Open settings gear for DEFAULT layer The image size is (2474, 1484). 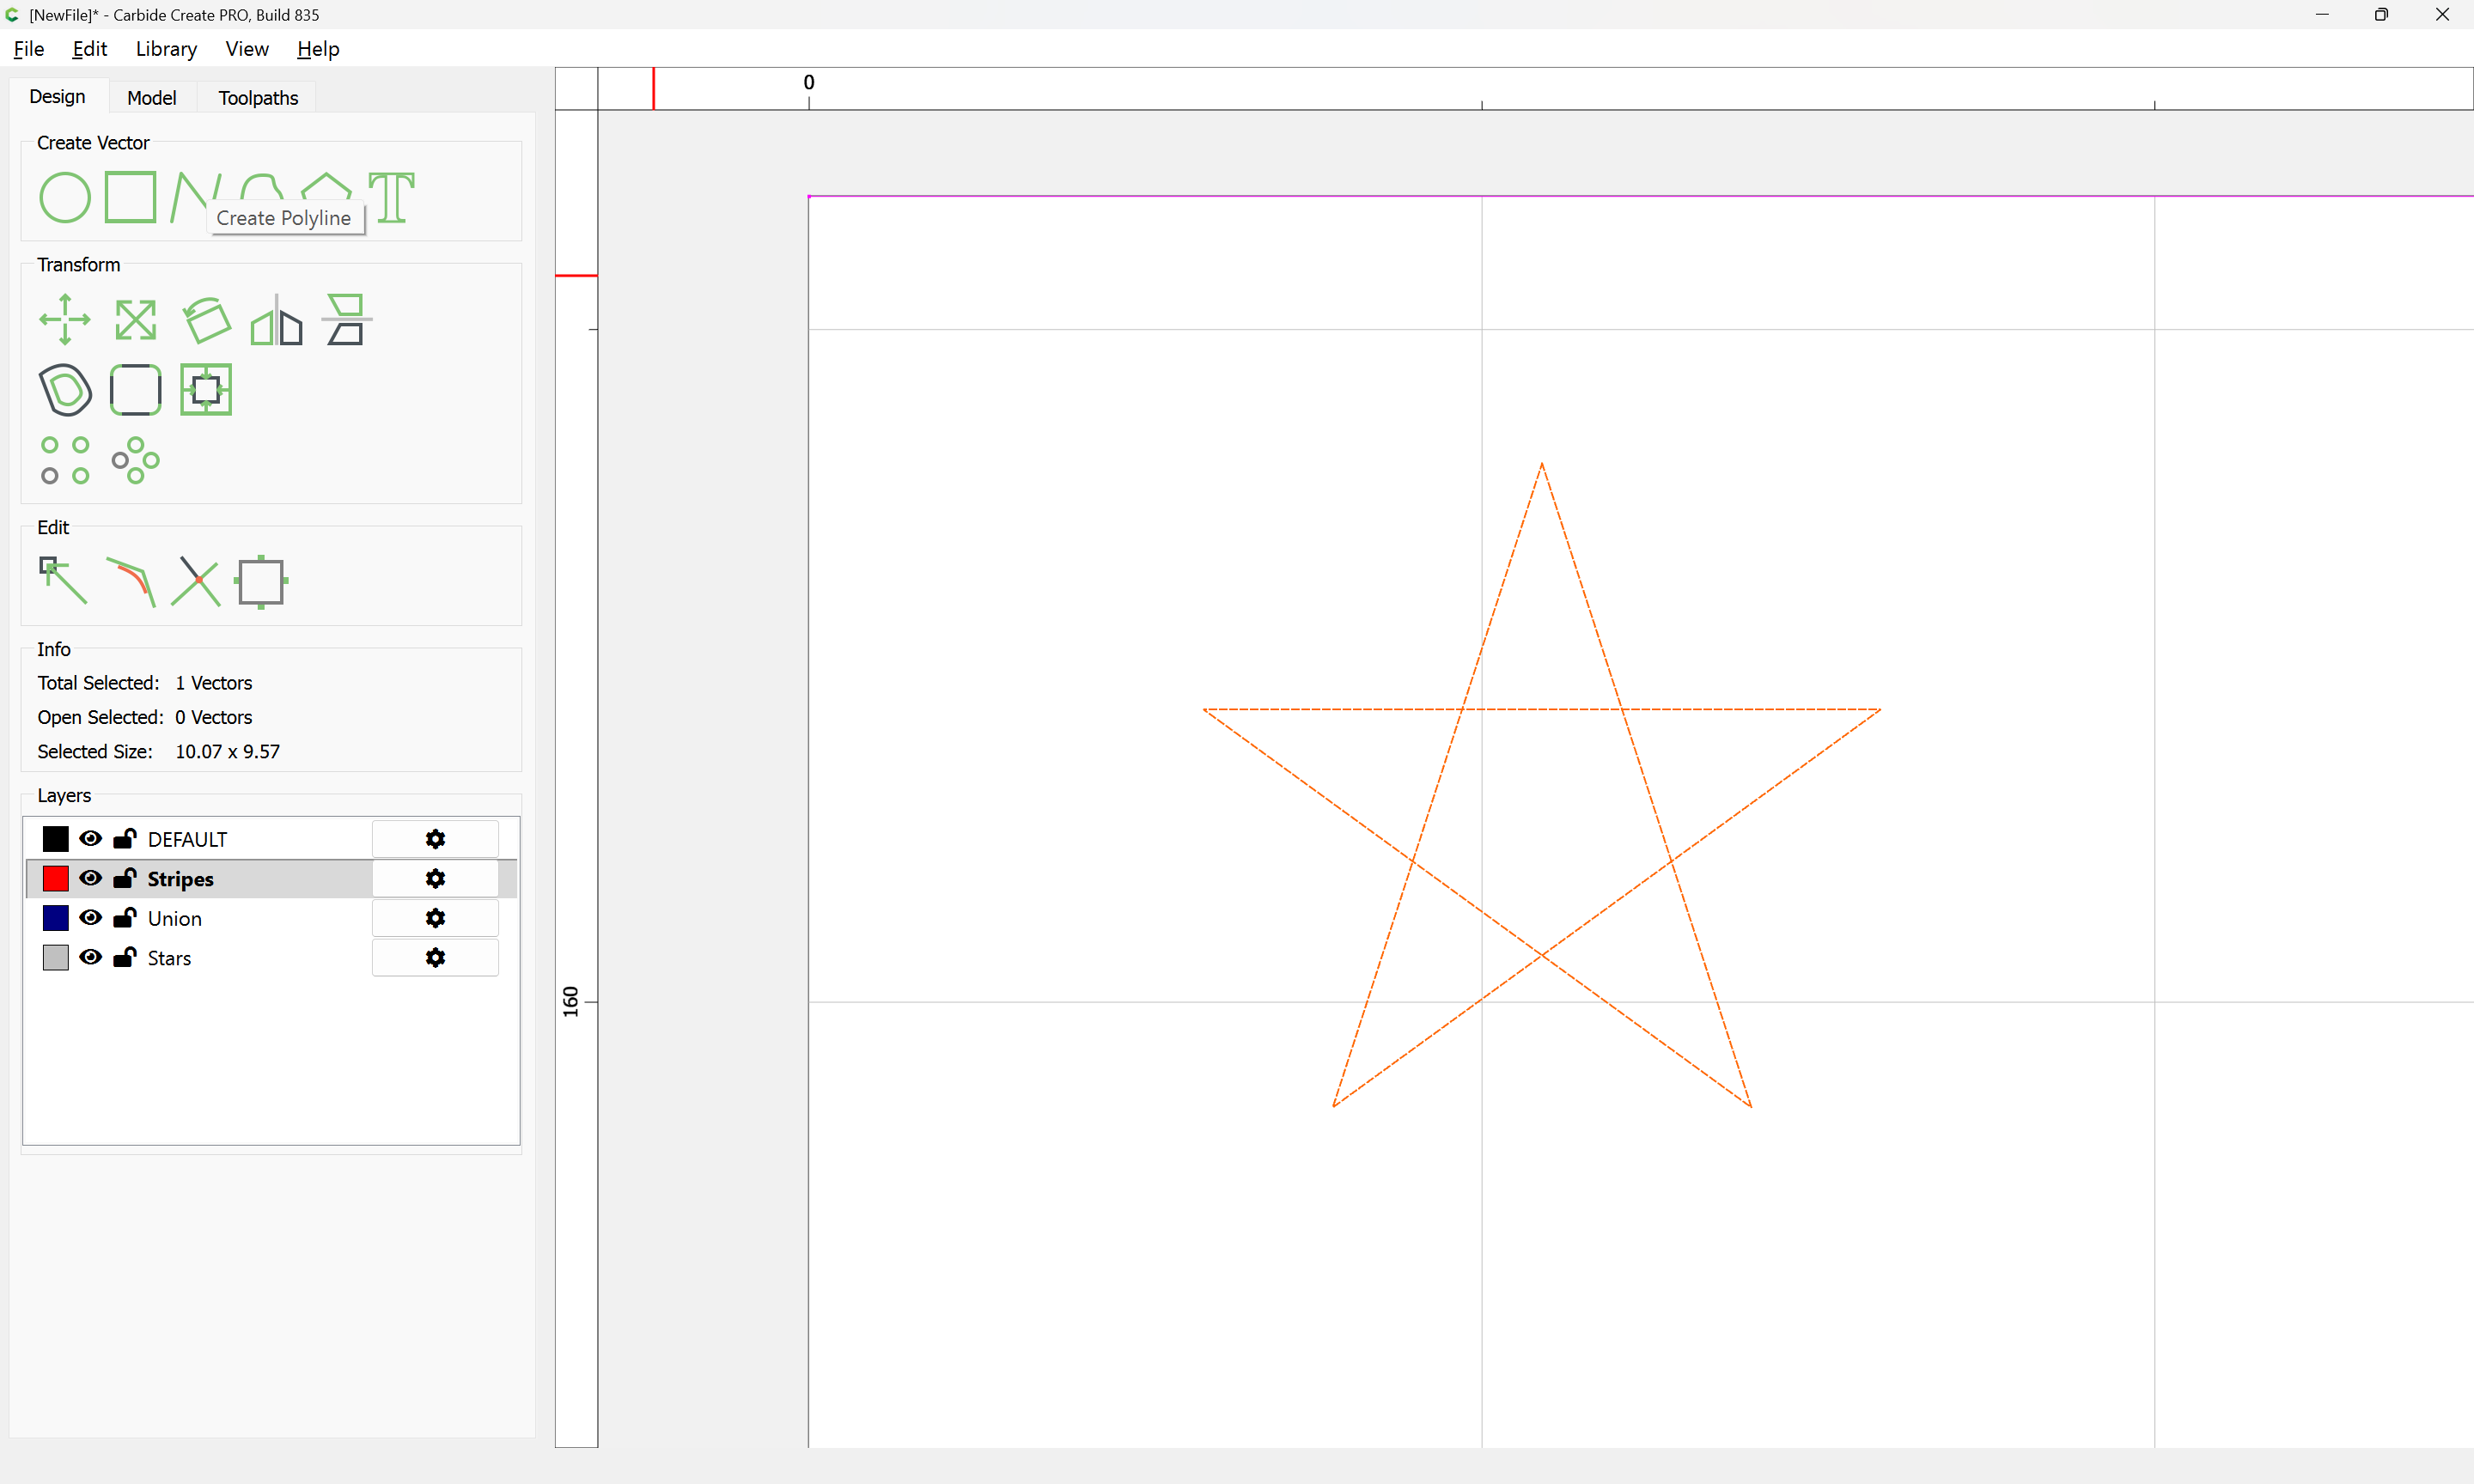[x=435, y=838]
